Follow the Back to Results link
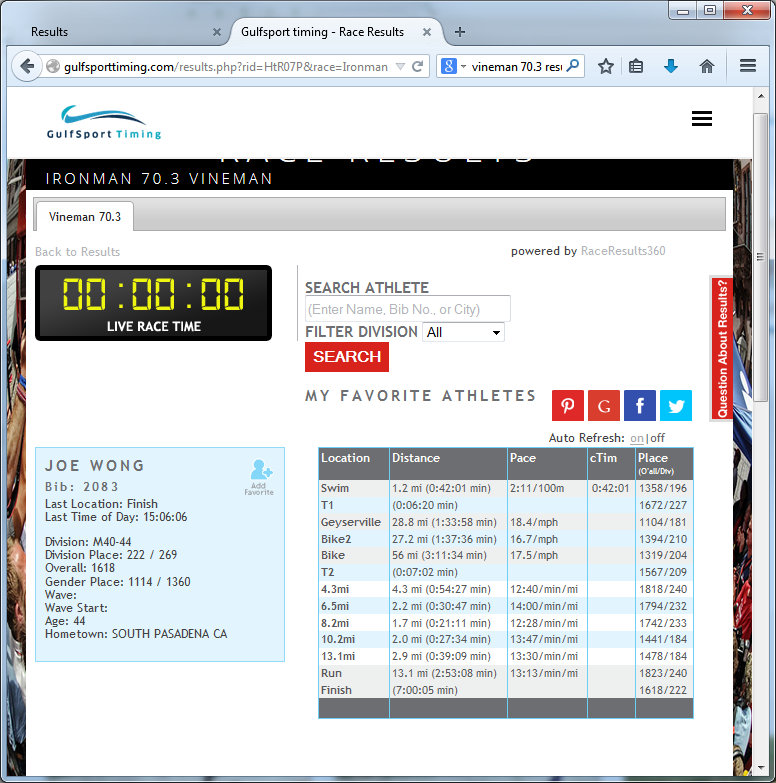The width and height of the screenshot is (776, 783). pyautogui.click(x=77, y=252)
